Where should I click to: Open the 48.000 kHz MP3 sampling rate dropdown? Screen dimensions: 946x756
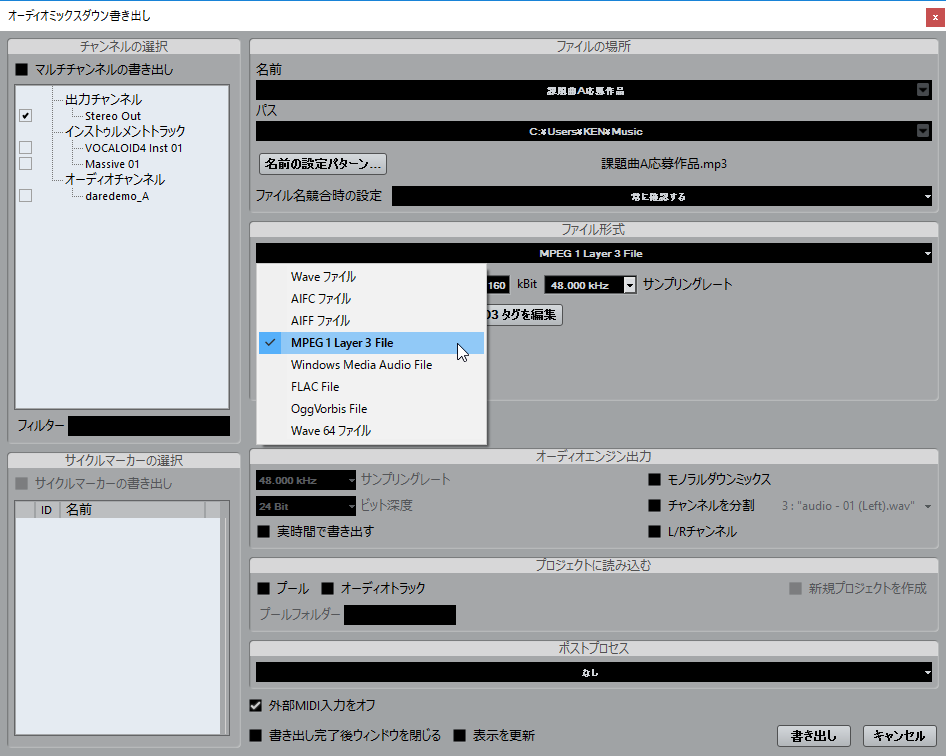(x=629, y=285)
